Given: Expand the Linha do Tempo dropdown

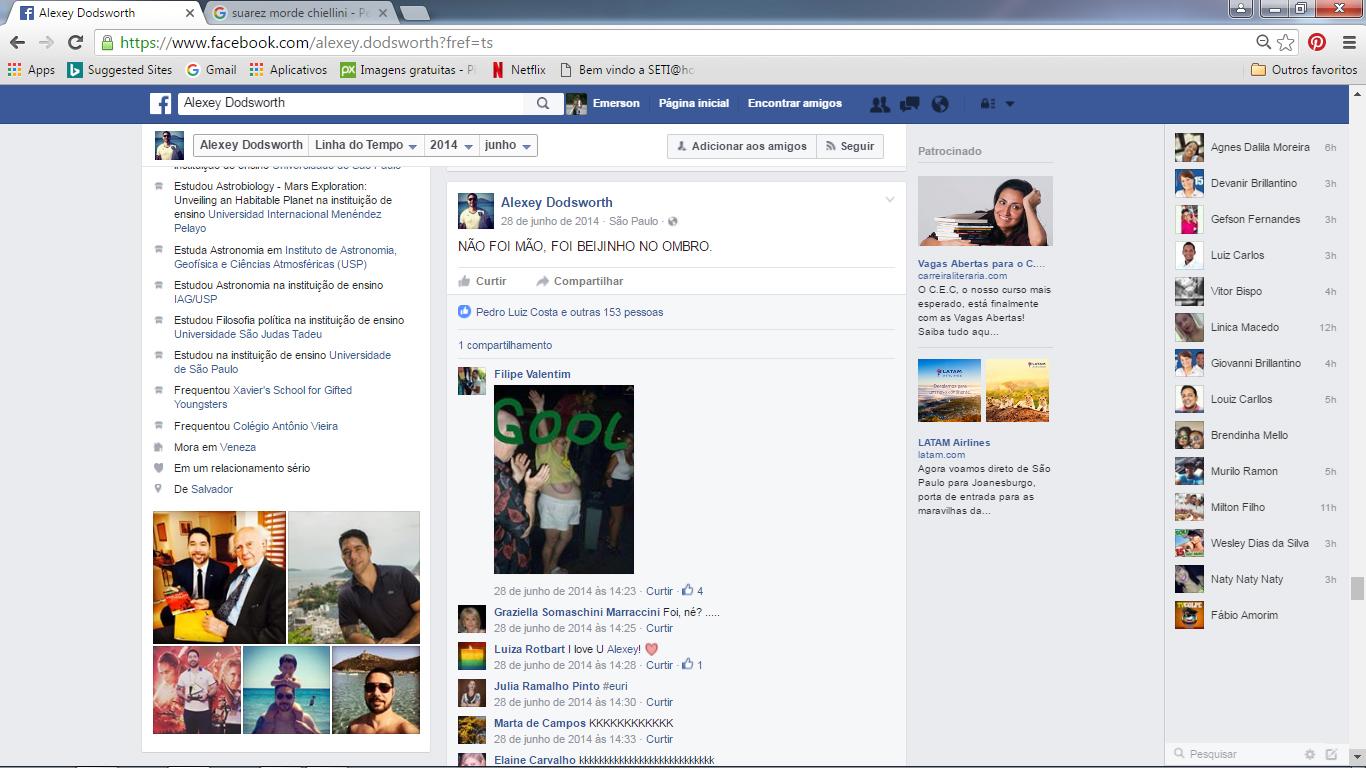Looking at the screenshot, I should pyautogui.click(x=367, y=145).
